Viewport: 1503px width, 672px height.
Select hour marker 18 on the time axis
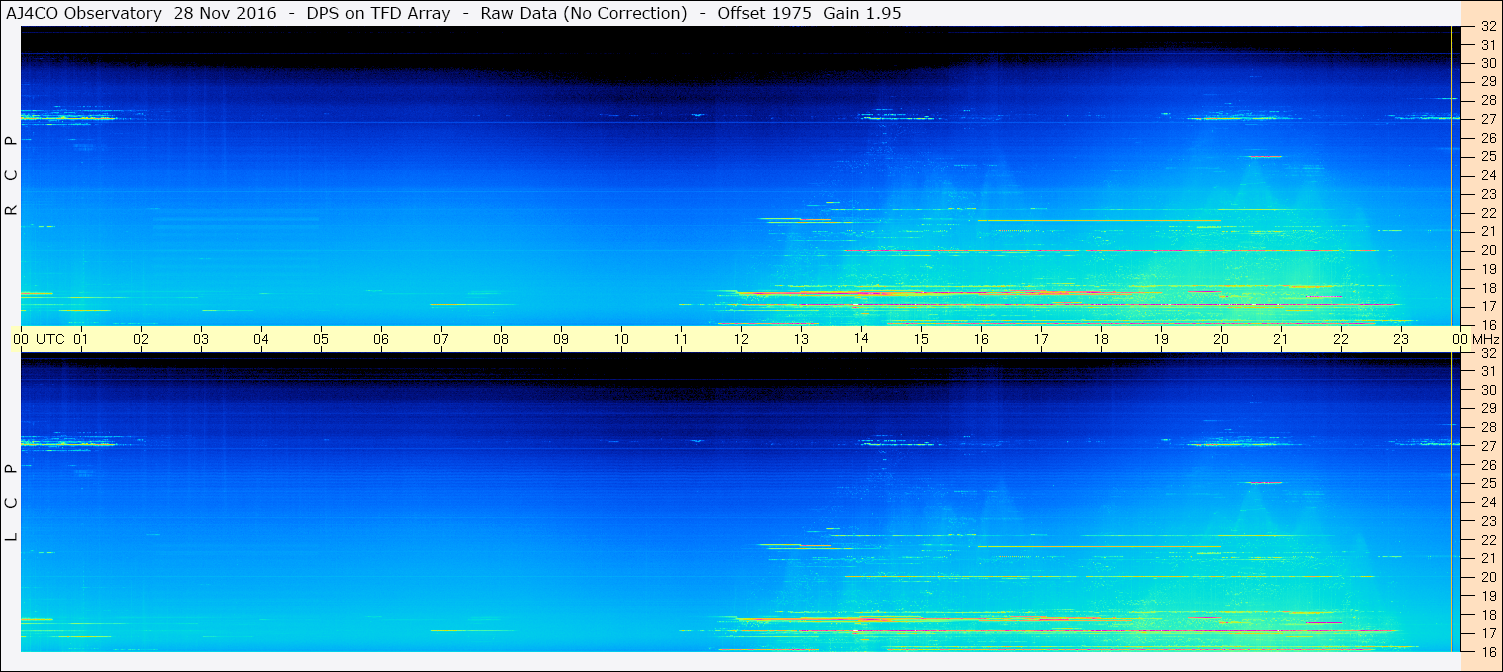pyautogui.click(x=1101, y=339)
